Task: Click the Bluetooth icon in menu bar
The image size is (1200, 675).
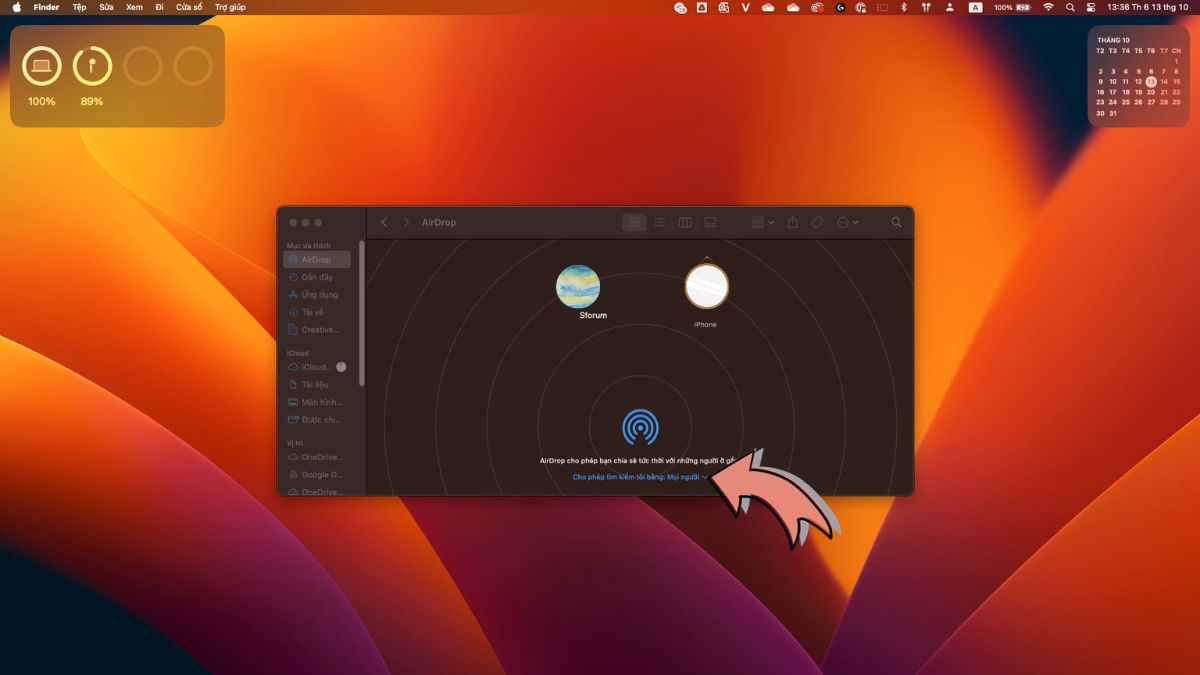Action: click(904, 7)
